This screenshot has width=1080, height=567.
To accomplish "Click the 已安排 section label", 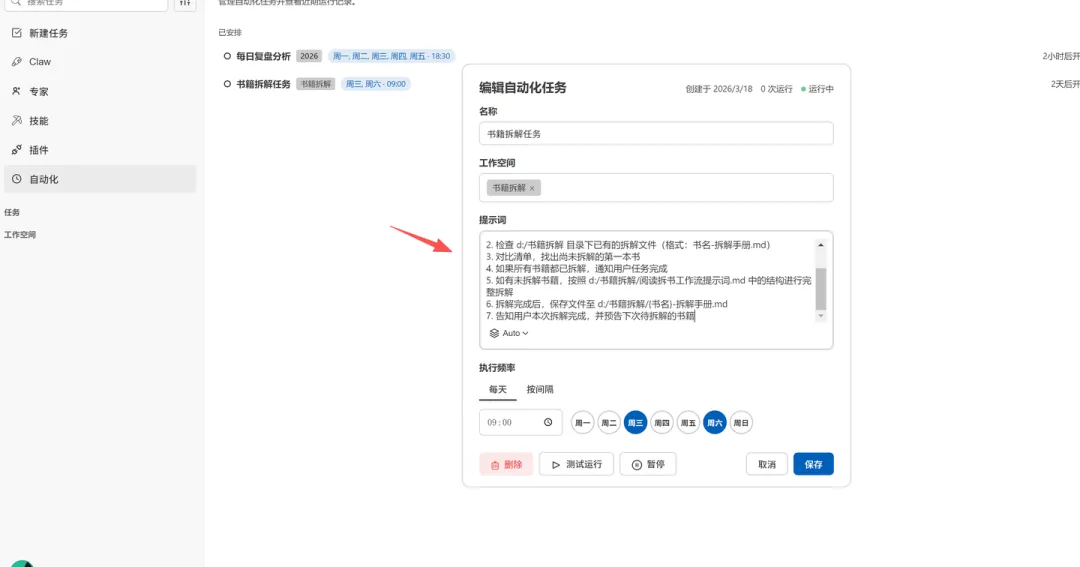I will tap(230, 32).
